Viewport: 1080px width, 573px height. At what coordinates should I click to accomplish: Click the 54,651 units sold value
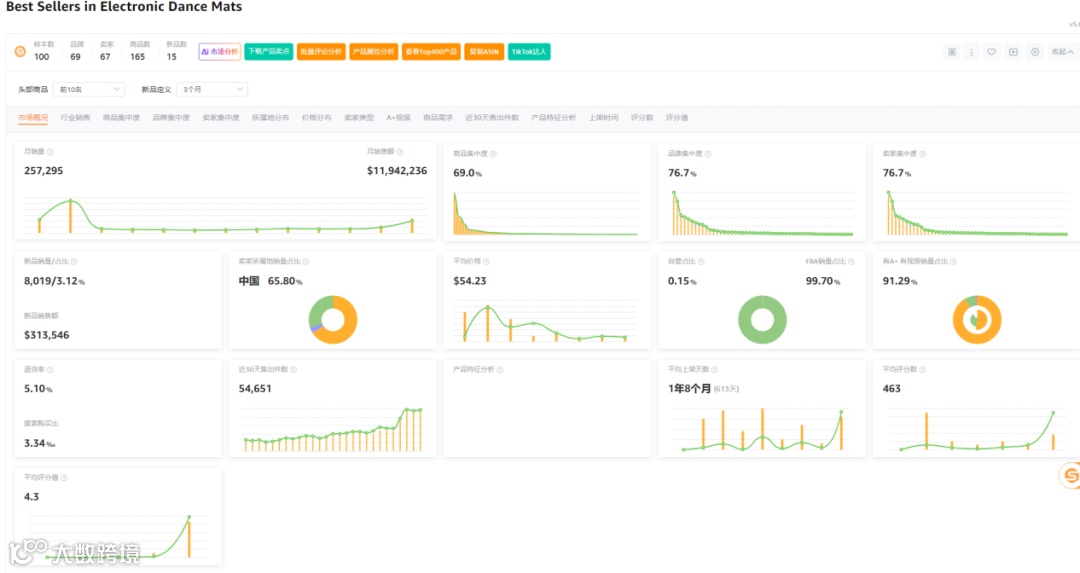[x=255, y=388]
